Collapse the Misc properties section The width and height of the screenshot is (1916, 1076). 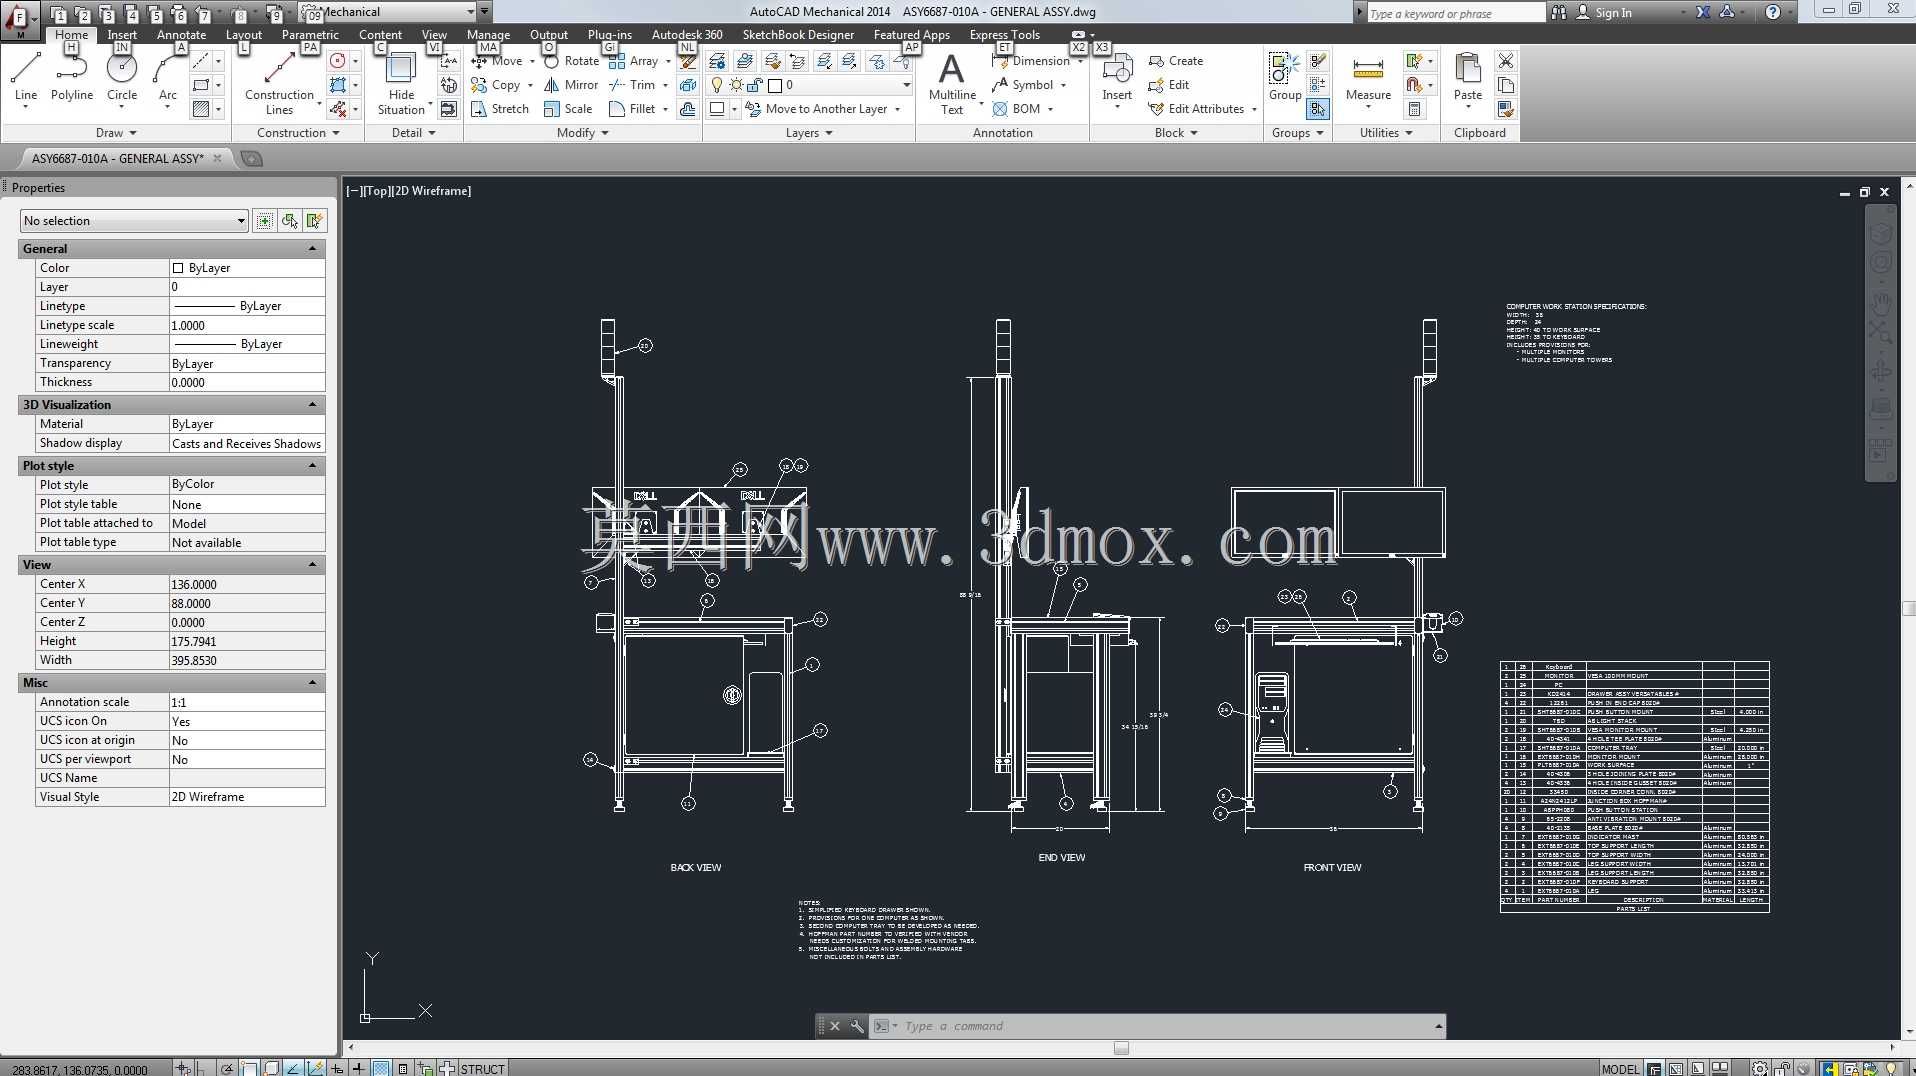point(312,682)
